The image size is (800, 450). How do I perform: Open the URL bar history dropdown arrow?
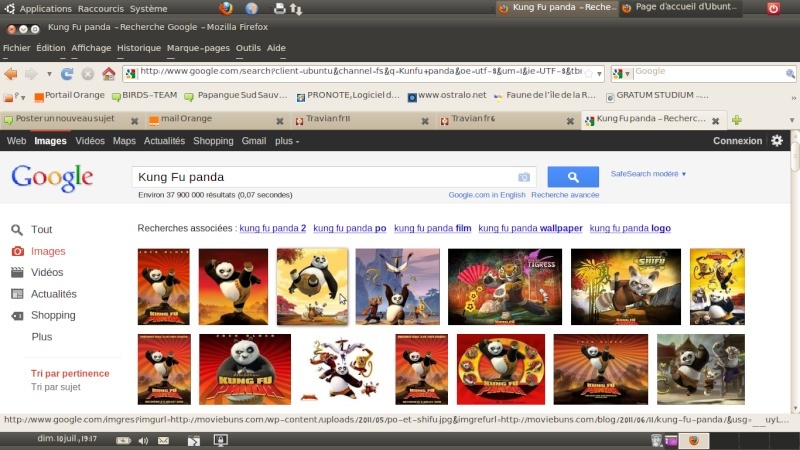click(x=599, y=74)
